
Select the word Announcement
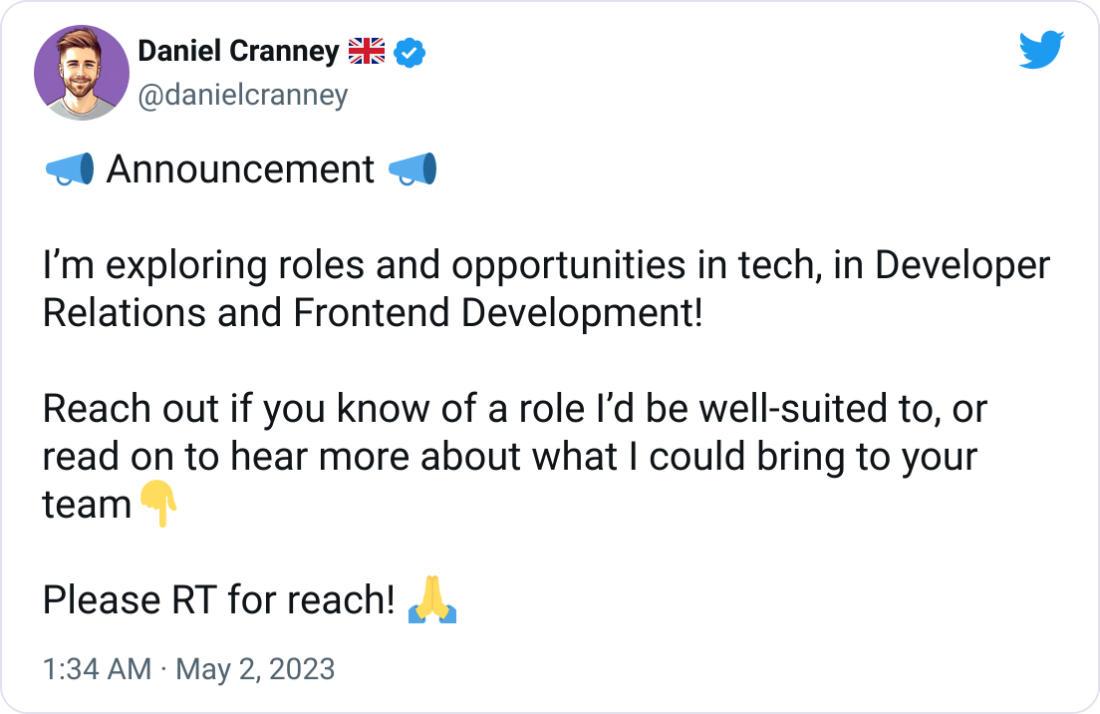[240, 168]
